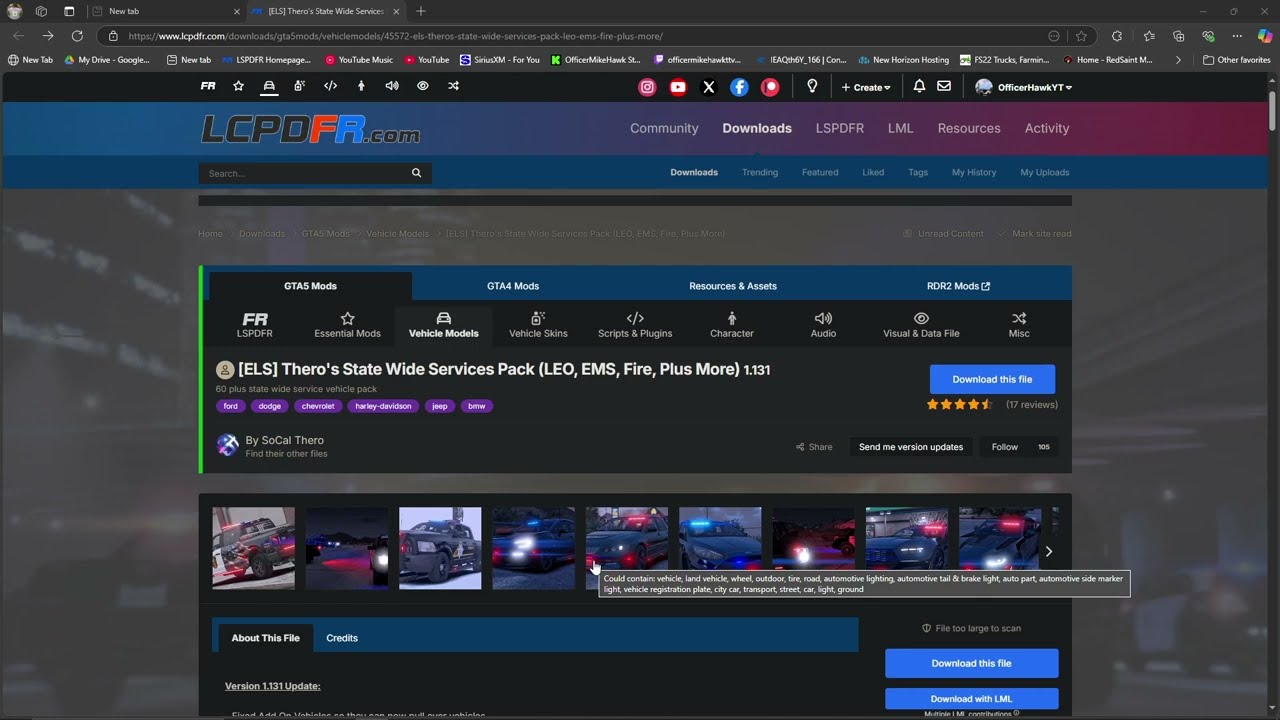Click the search magnifier icon
This screenshot has width=1280, height=720.
tap(417, 173)
